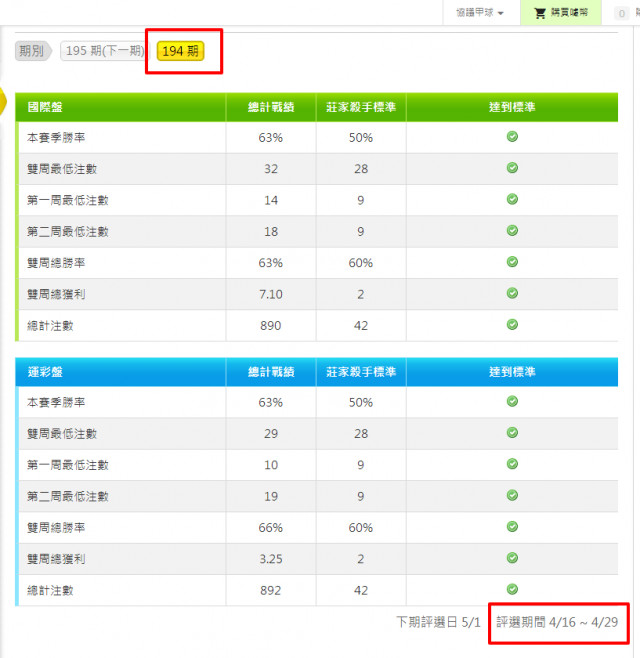Click green check for 國際盤 第二周最低注數 row

[x=512, y=231]
